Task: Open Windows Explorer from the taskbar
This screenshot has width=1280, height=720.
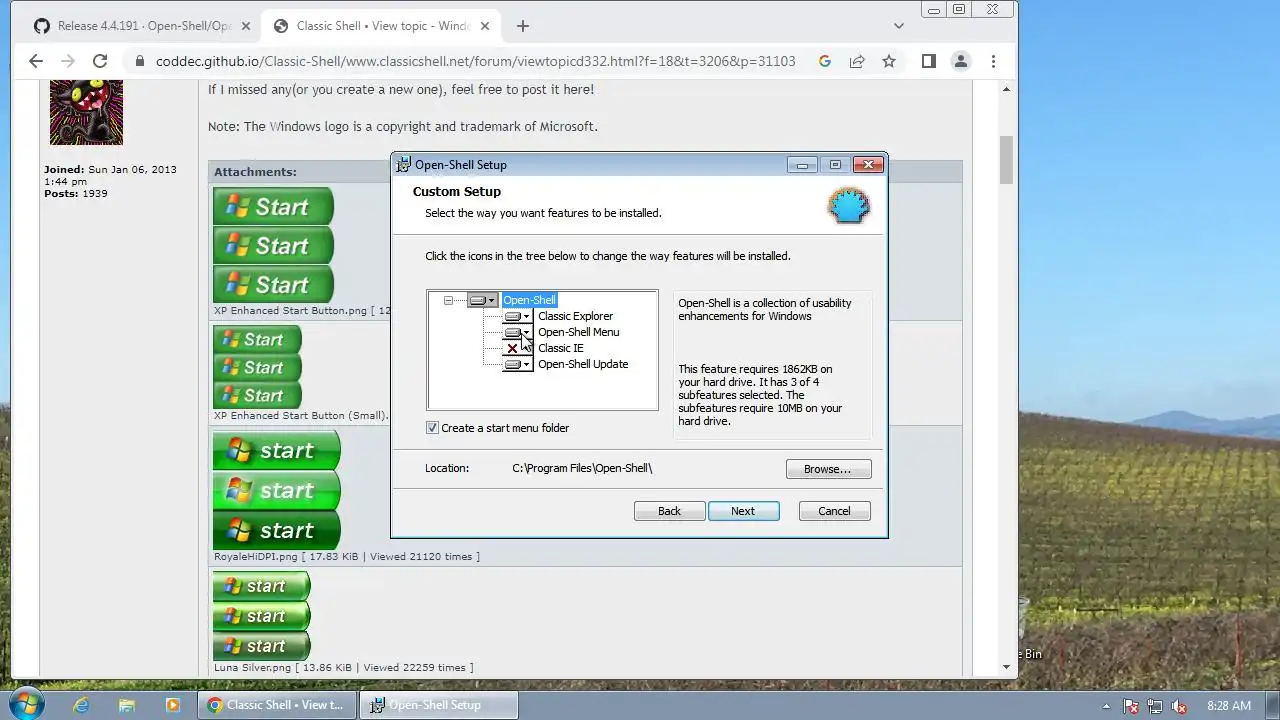Action: pos(127,705)
